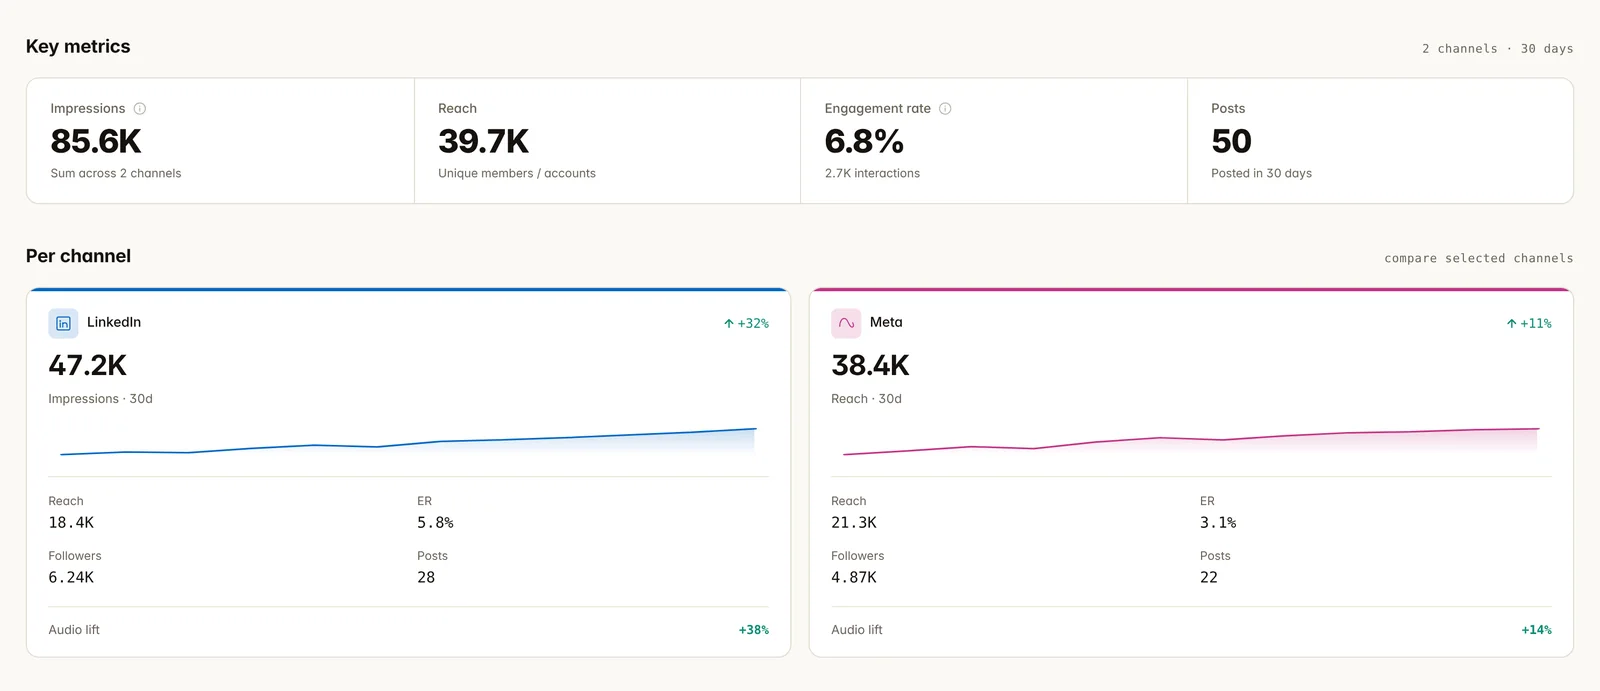Click the LinkedIn Reach value 18.4K
The width and height of the screenshot is (1600, 691).
pos(71,523)
